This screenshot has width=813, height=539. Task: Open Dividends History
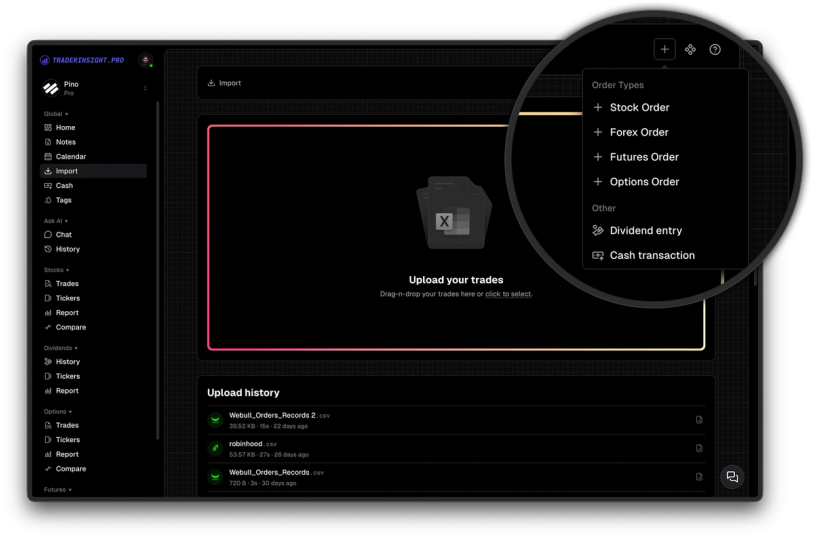point(93,362)
